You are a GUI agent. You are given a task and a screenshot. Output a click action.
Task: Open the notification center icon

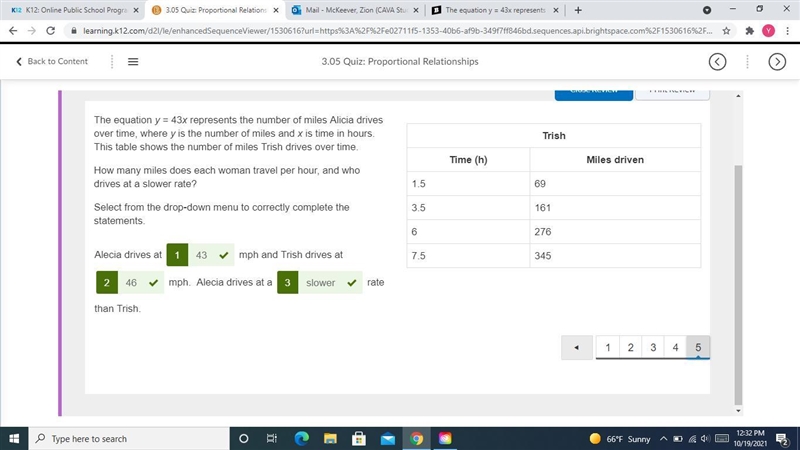coord(782,439)
